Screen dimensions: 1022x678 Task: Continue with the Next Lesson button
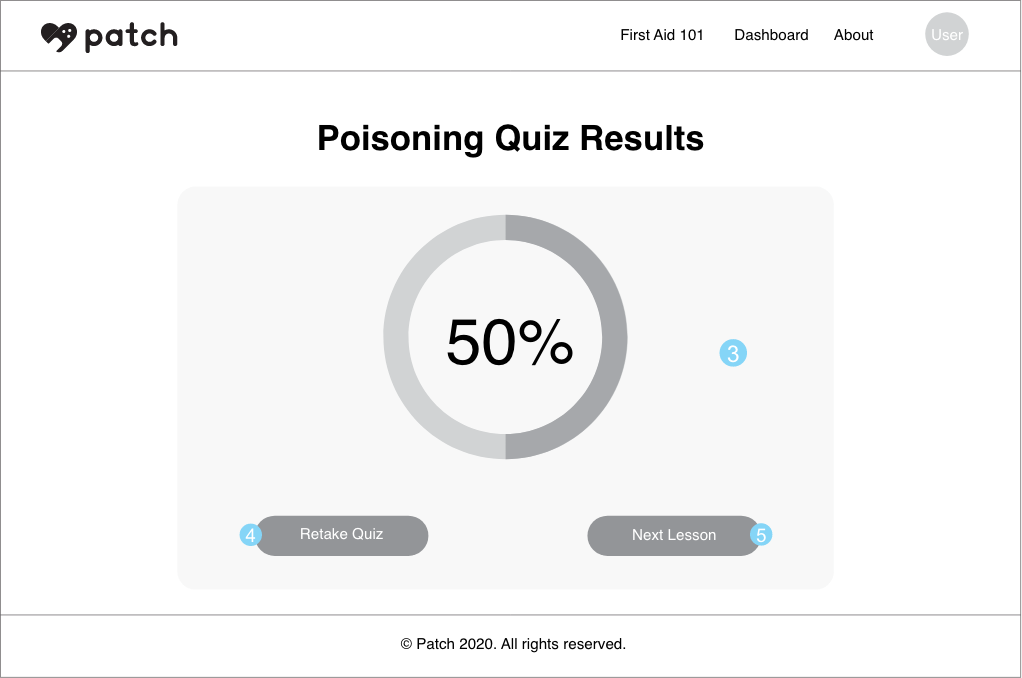tap(674, 536)
